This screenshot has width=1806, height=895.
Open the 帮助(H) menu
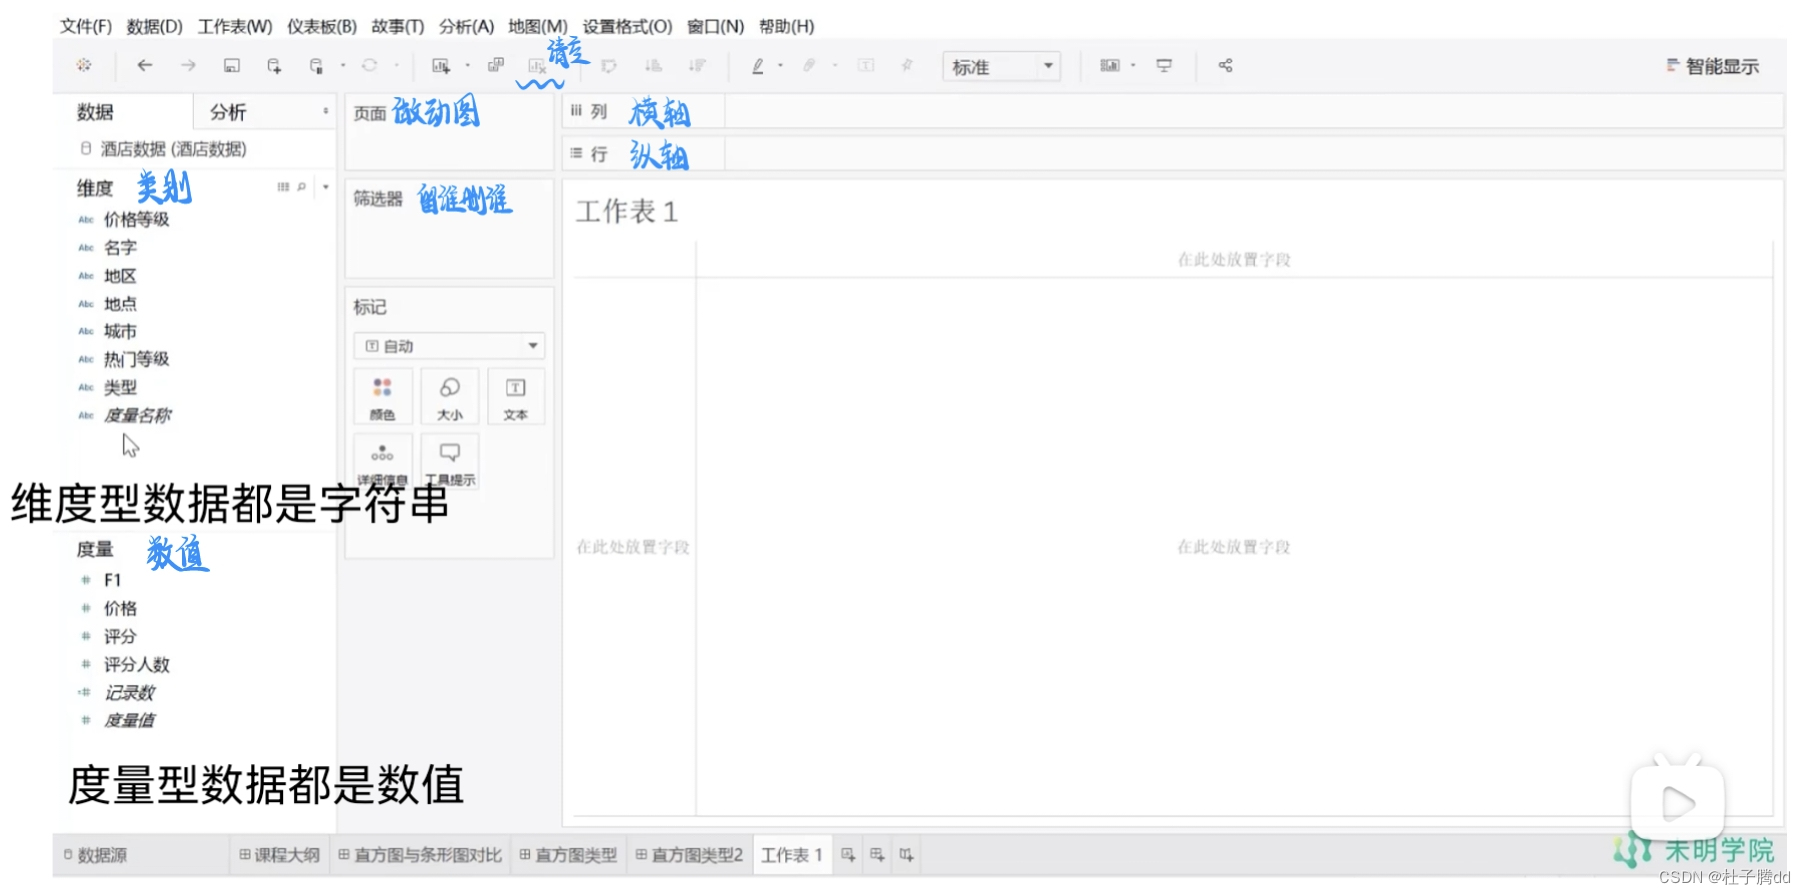coord(787,26)
